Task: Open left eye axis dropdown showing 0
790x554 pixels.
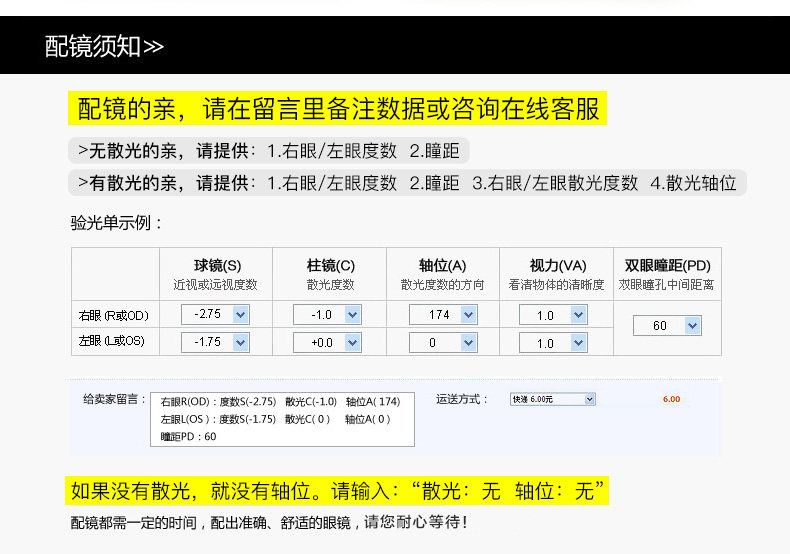Action: tap(443, 342)
